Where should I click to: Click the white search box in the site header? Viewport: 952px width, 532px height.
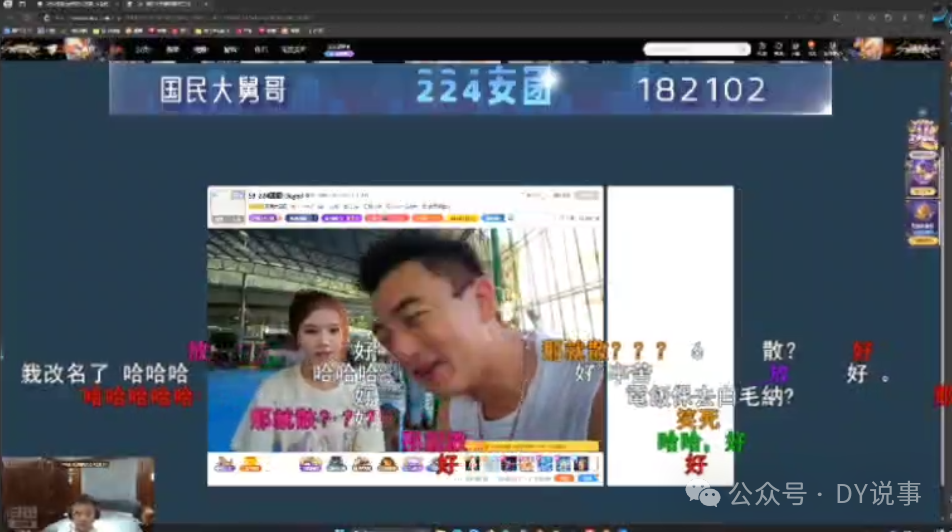696,49
